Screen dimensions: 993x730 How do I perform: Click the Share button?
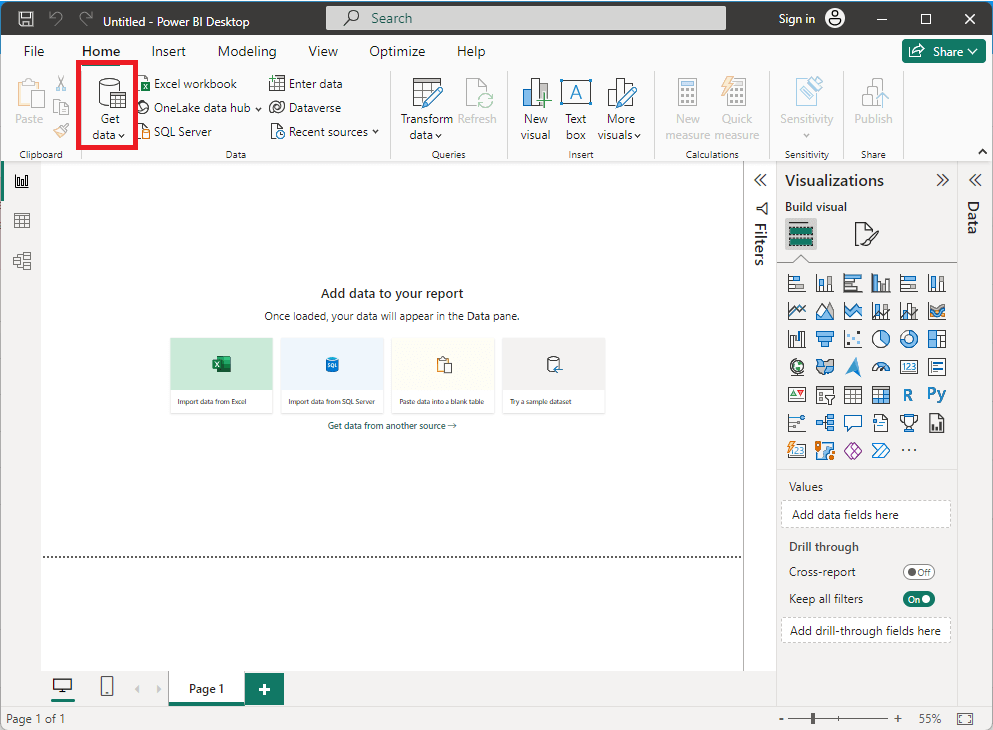click(x=944, y=51)
